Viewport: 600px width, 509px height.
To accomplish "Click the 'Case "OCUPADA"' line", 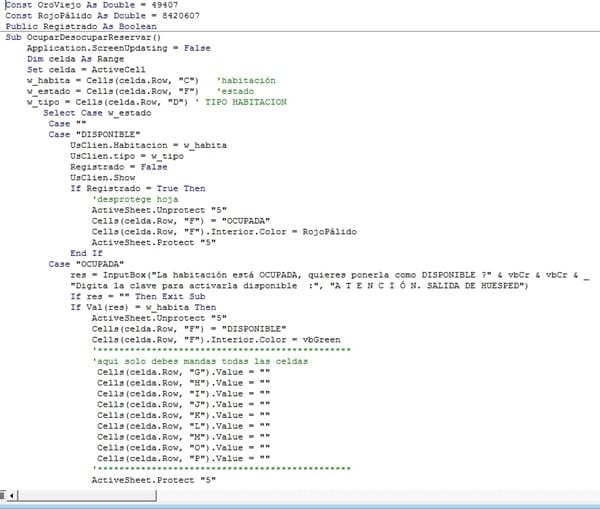I will pos(86,264).
